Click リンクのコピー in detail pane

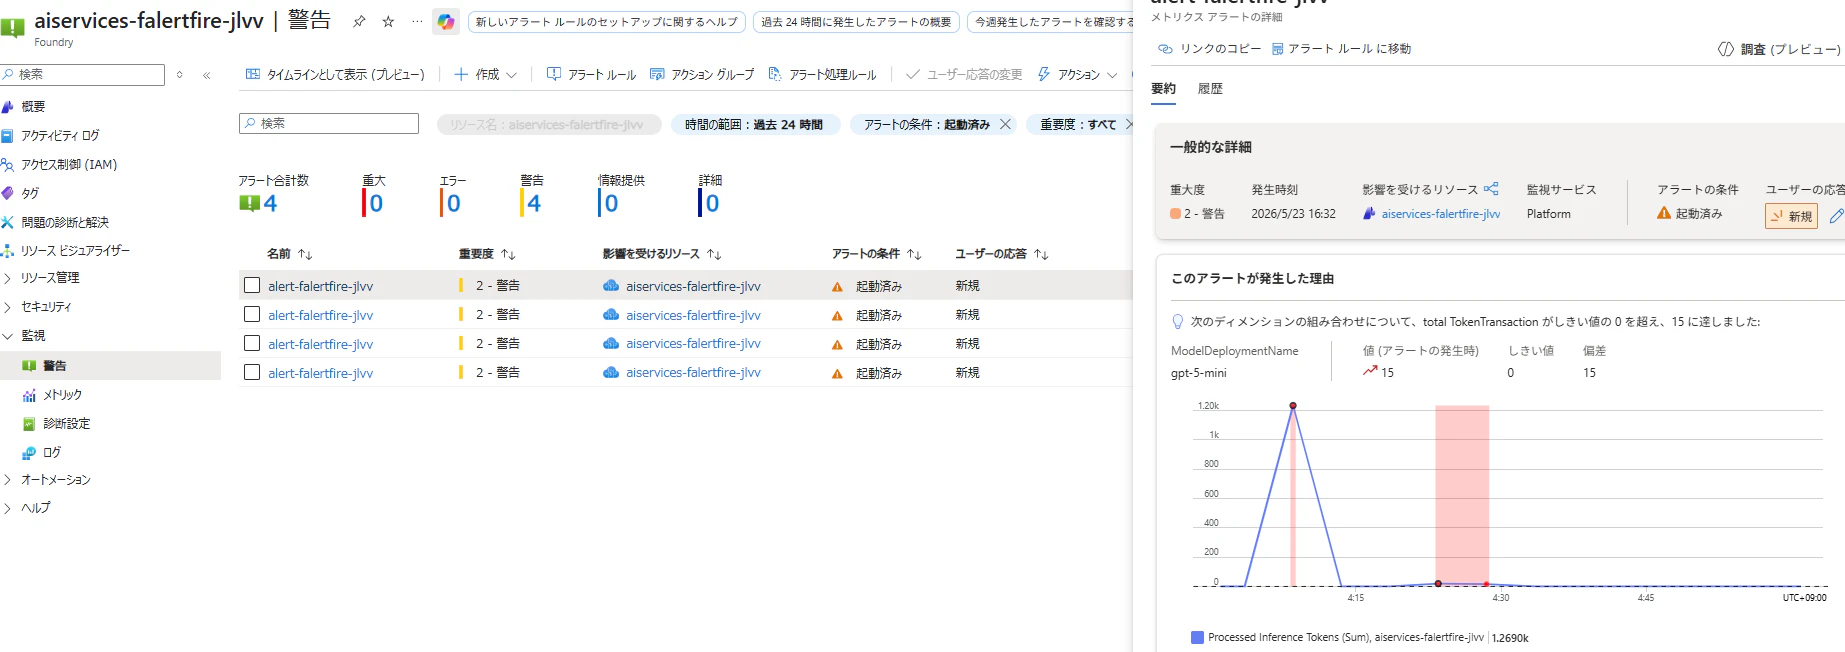[1209, 49]
